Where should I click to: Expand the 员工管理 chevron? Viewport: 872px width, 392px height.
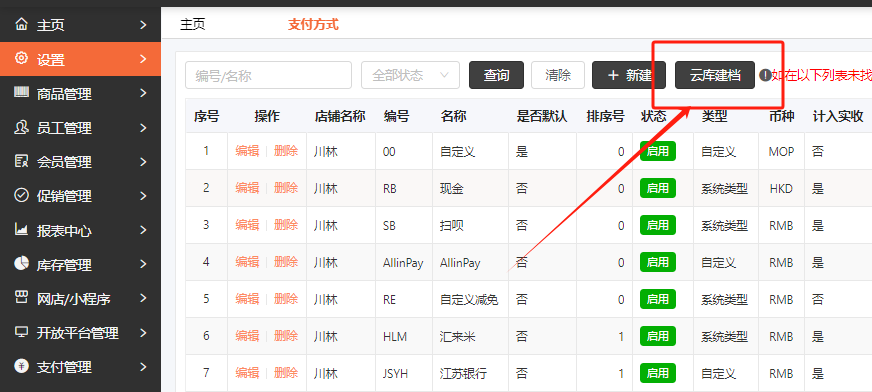pyautogui.click(x=143, y=128)
